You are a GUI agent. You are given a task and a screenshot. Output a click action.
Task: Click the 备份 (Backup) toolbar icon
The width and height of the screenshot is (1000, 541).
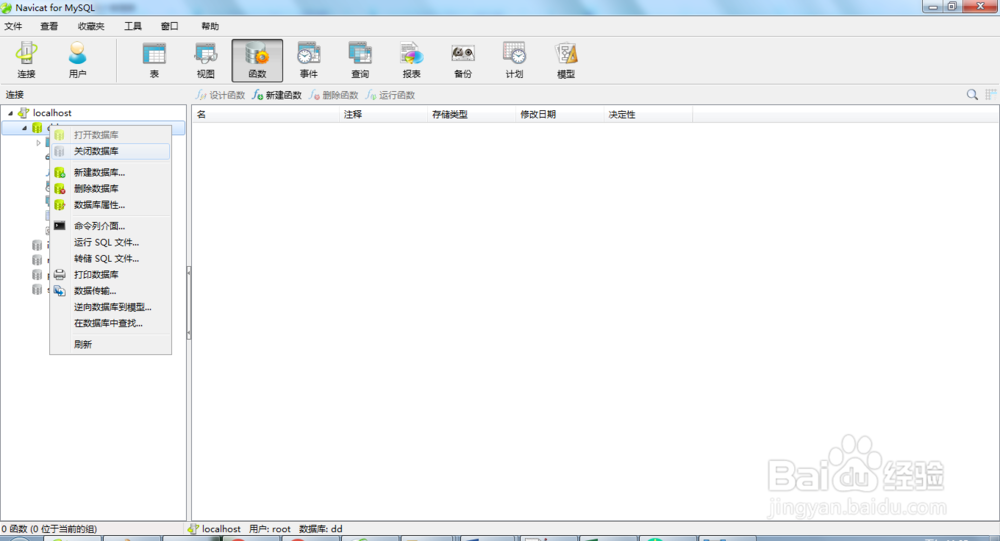463,60
